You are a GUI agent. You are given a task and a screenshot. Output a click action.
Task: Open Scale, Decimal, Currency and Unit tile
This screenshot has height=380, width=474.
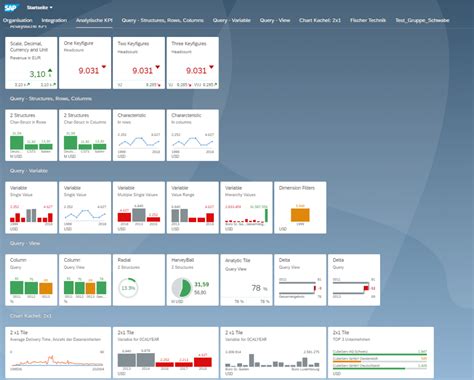coord(31,63)
